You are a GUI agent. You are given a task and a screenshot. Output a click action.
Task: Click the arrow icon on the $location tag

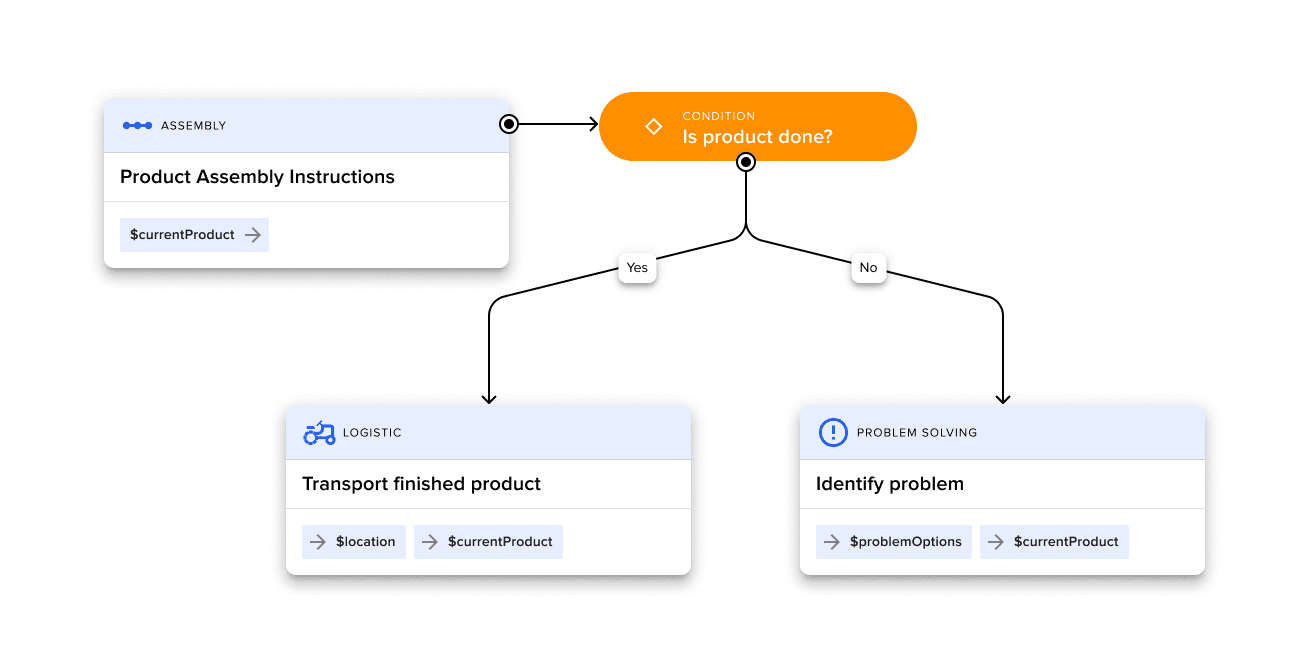(319, 541)
